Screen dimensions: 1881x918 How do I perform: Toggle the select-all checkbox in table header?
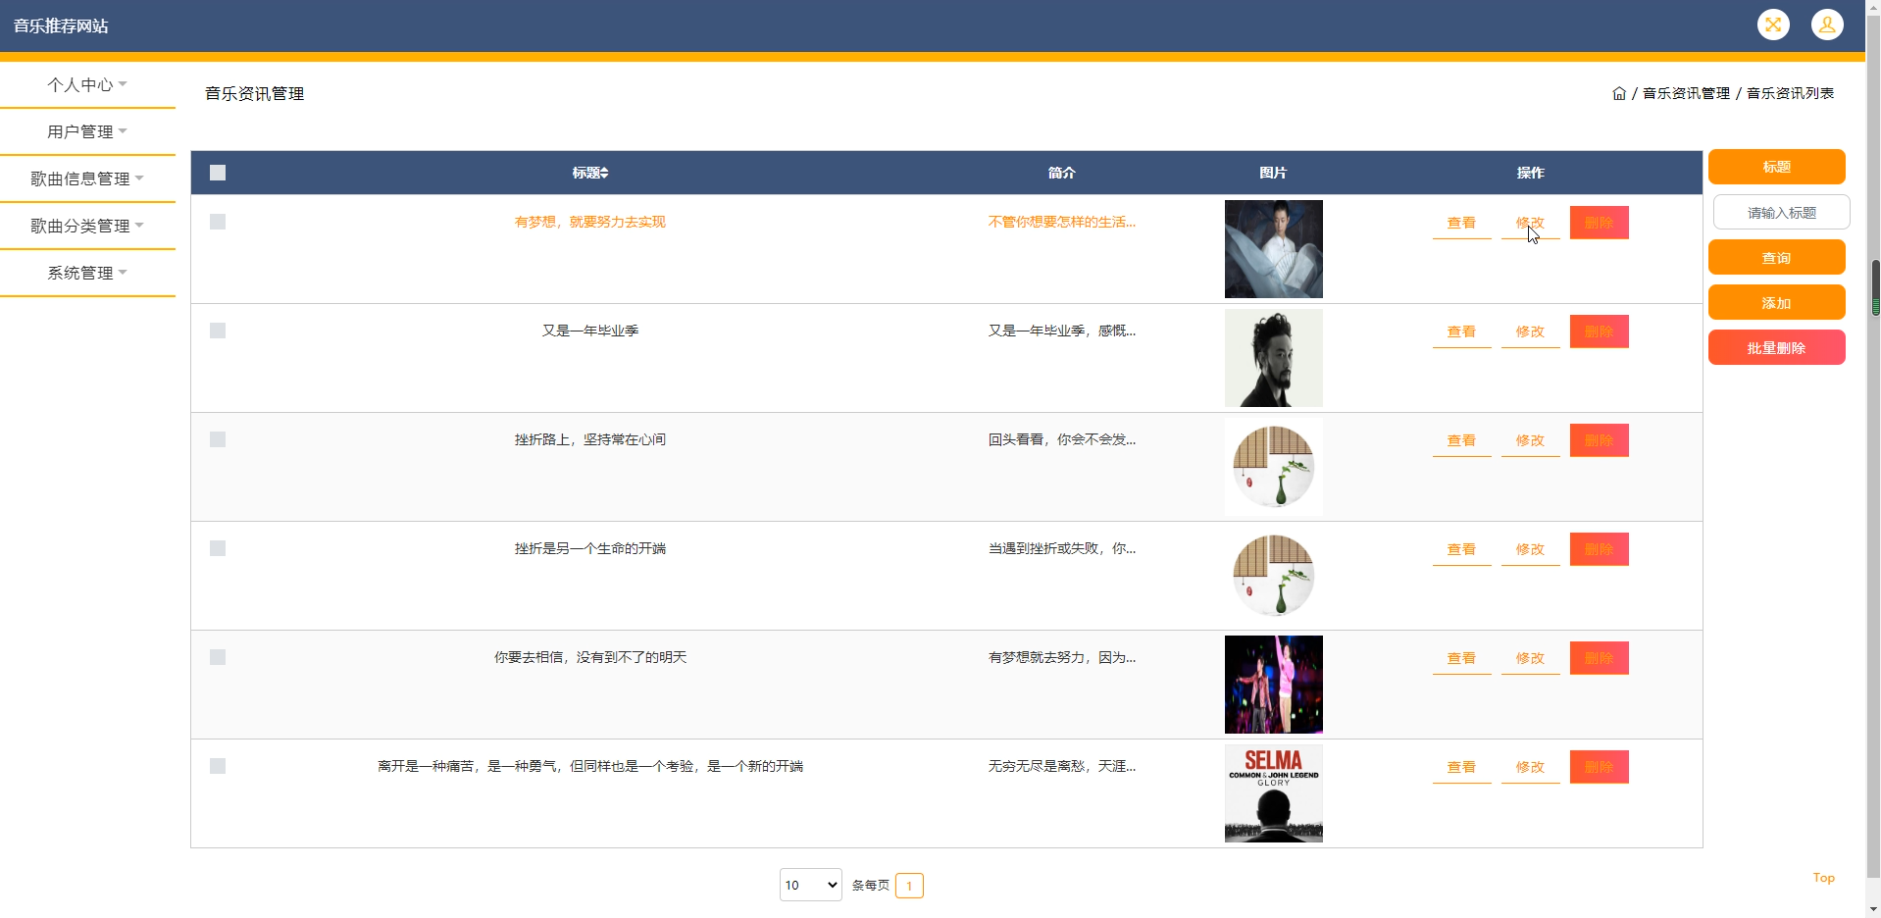(217, 172)
